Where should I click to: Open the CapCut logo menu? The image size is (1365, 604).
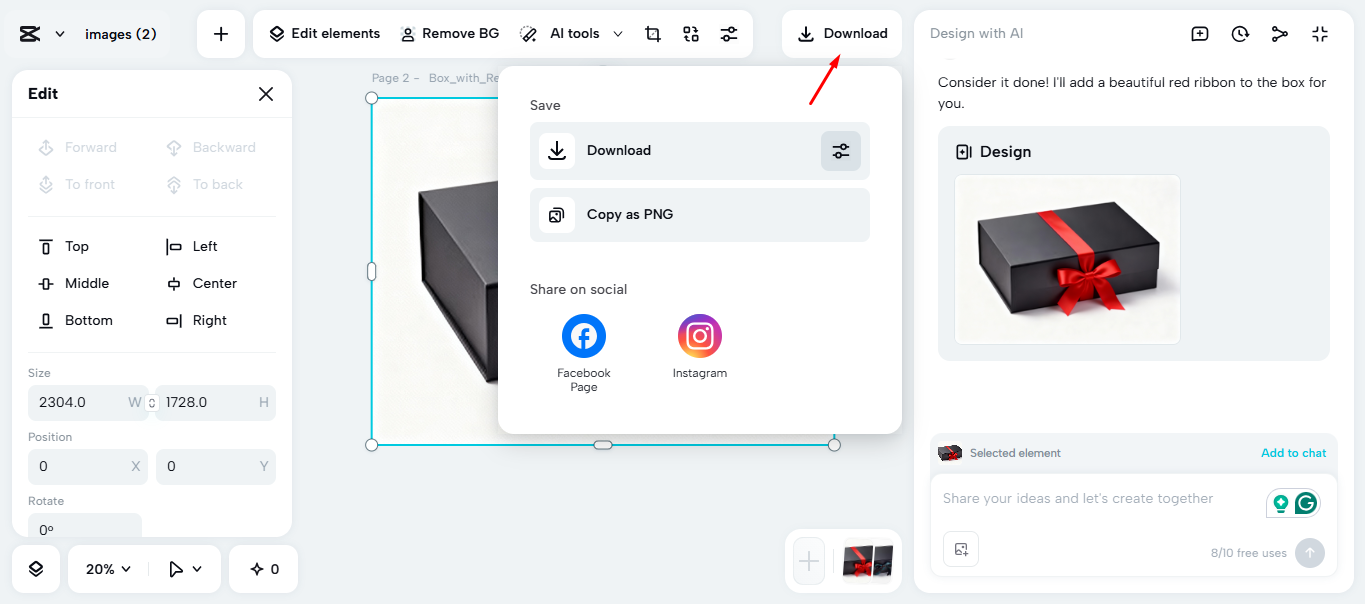tap(41, 34)
